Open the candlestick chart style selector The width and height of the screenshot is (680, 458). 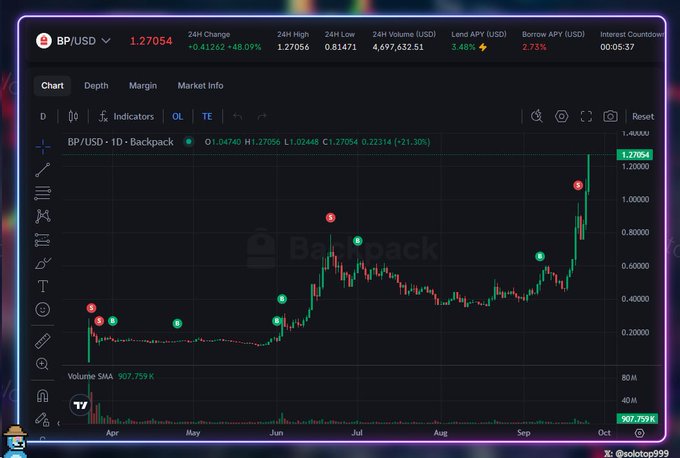[x=73, y=116]
